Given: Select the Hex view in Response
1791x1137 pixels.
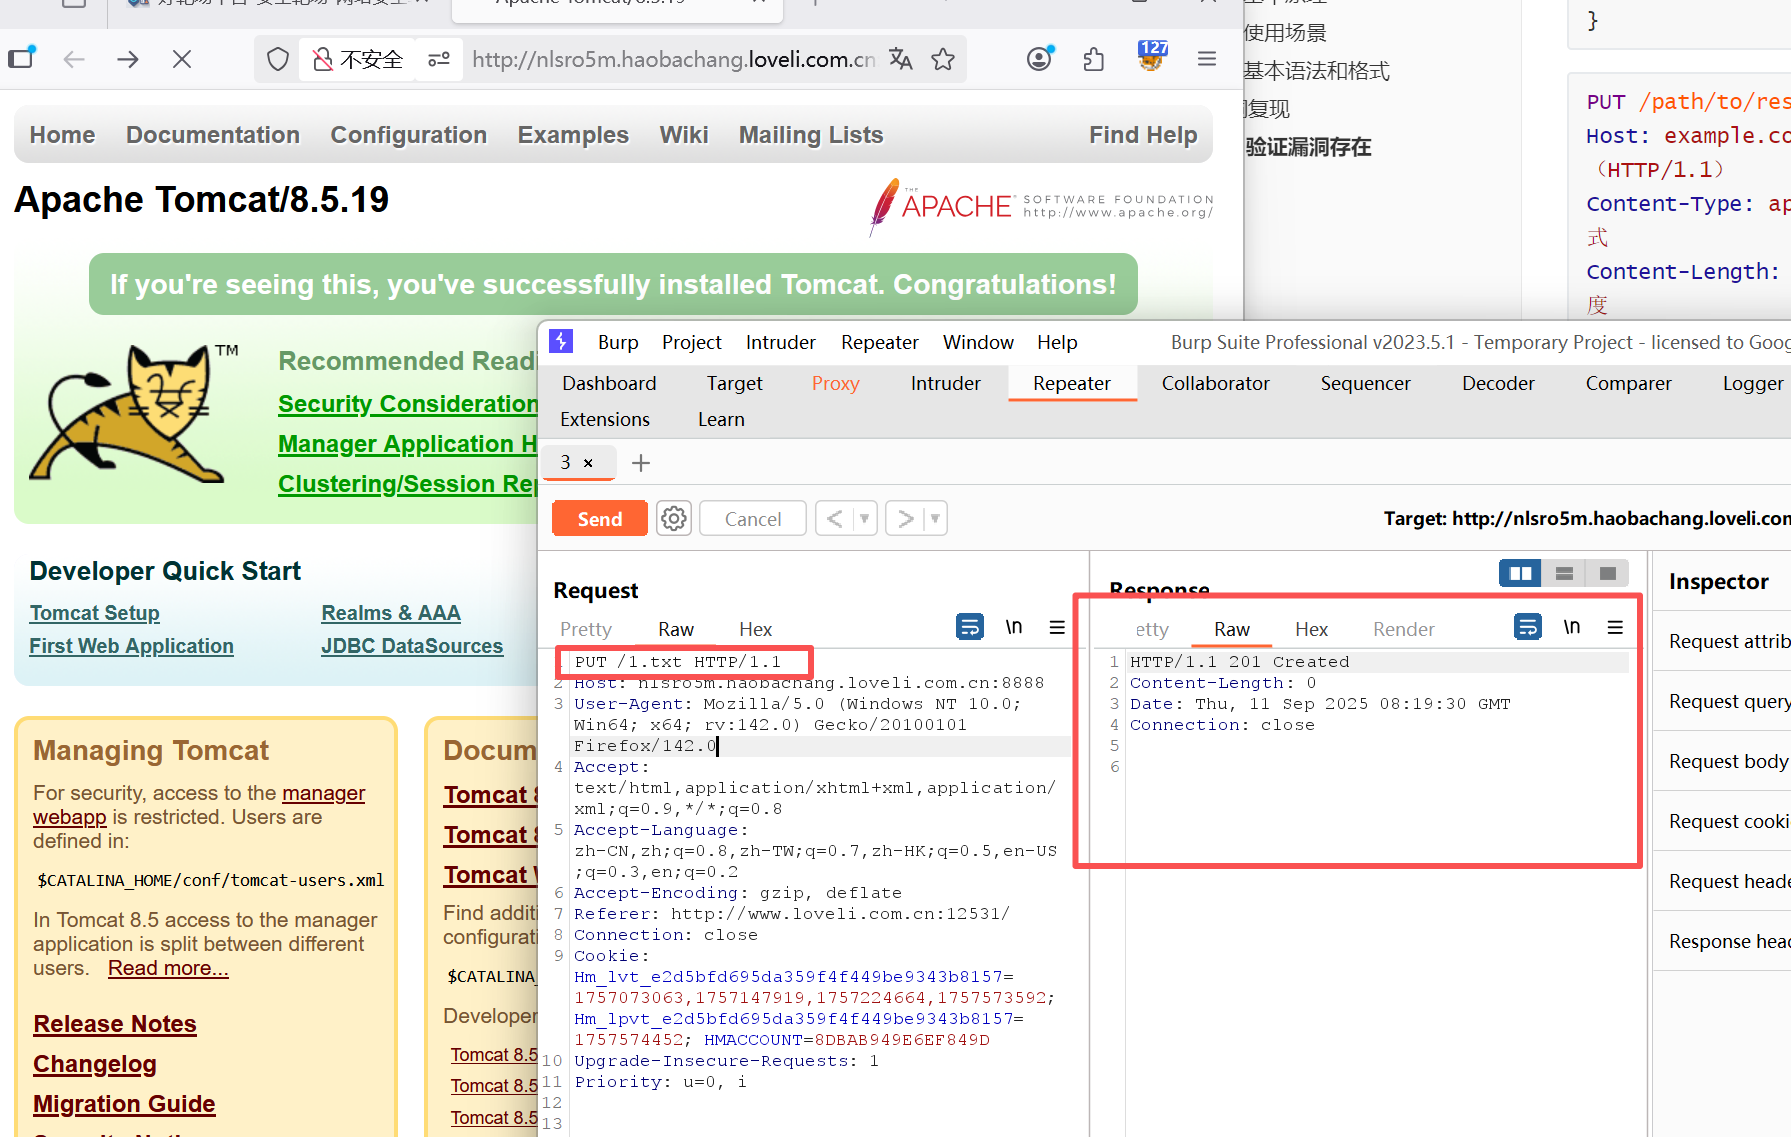Looking at the screenshot, I should 1311,629.
